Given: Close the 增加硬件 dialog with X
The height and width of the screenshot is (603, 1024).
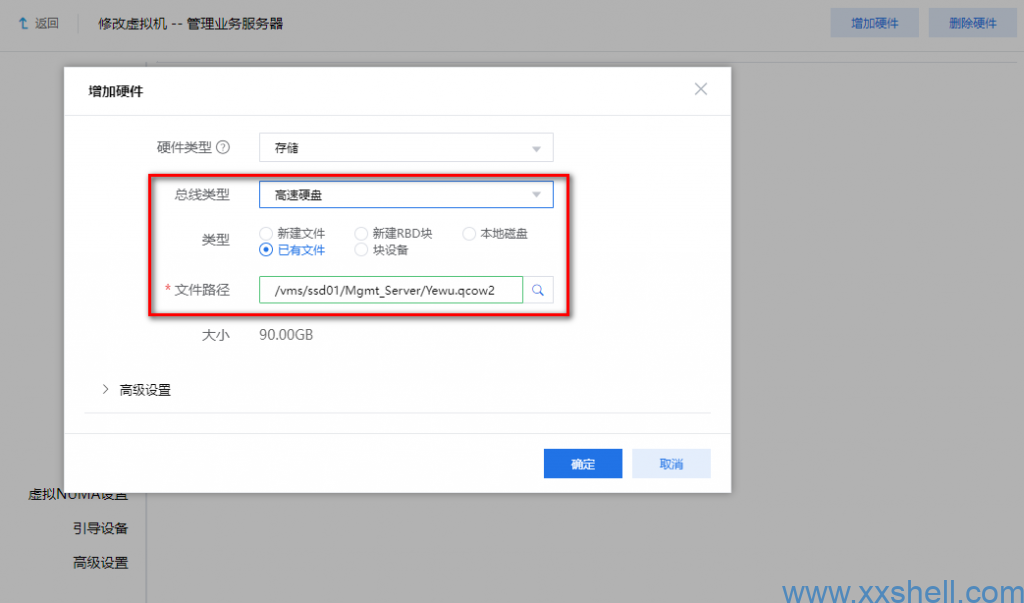Looking at the screenshot, I should (x=701, y=89).
